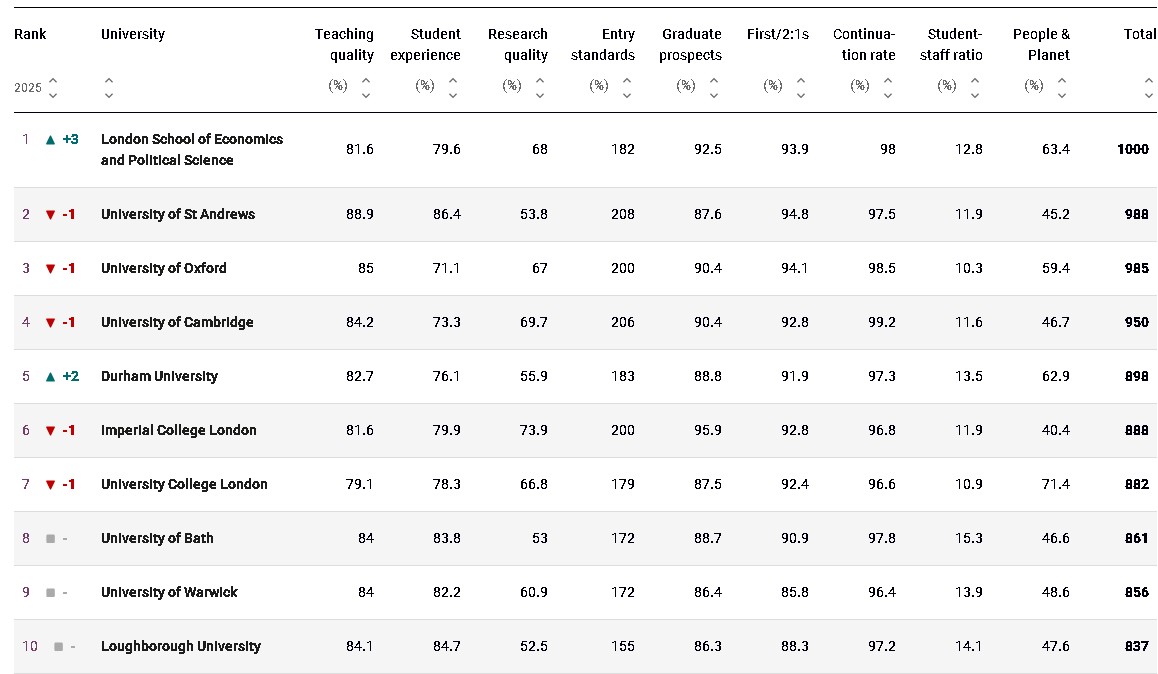Open University of Oxford entry
Image resolution: width=1158 pixels, height=674 pixels.
(164, 268)
